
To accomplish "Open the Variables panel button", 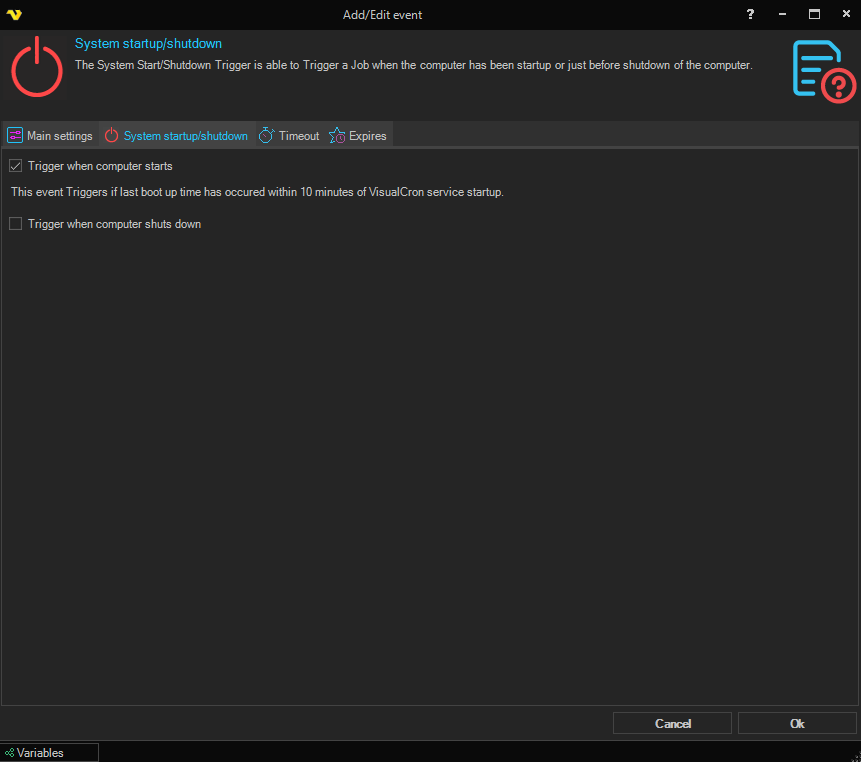I will pos(49,753).
